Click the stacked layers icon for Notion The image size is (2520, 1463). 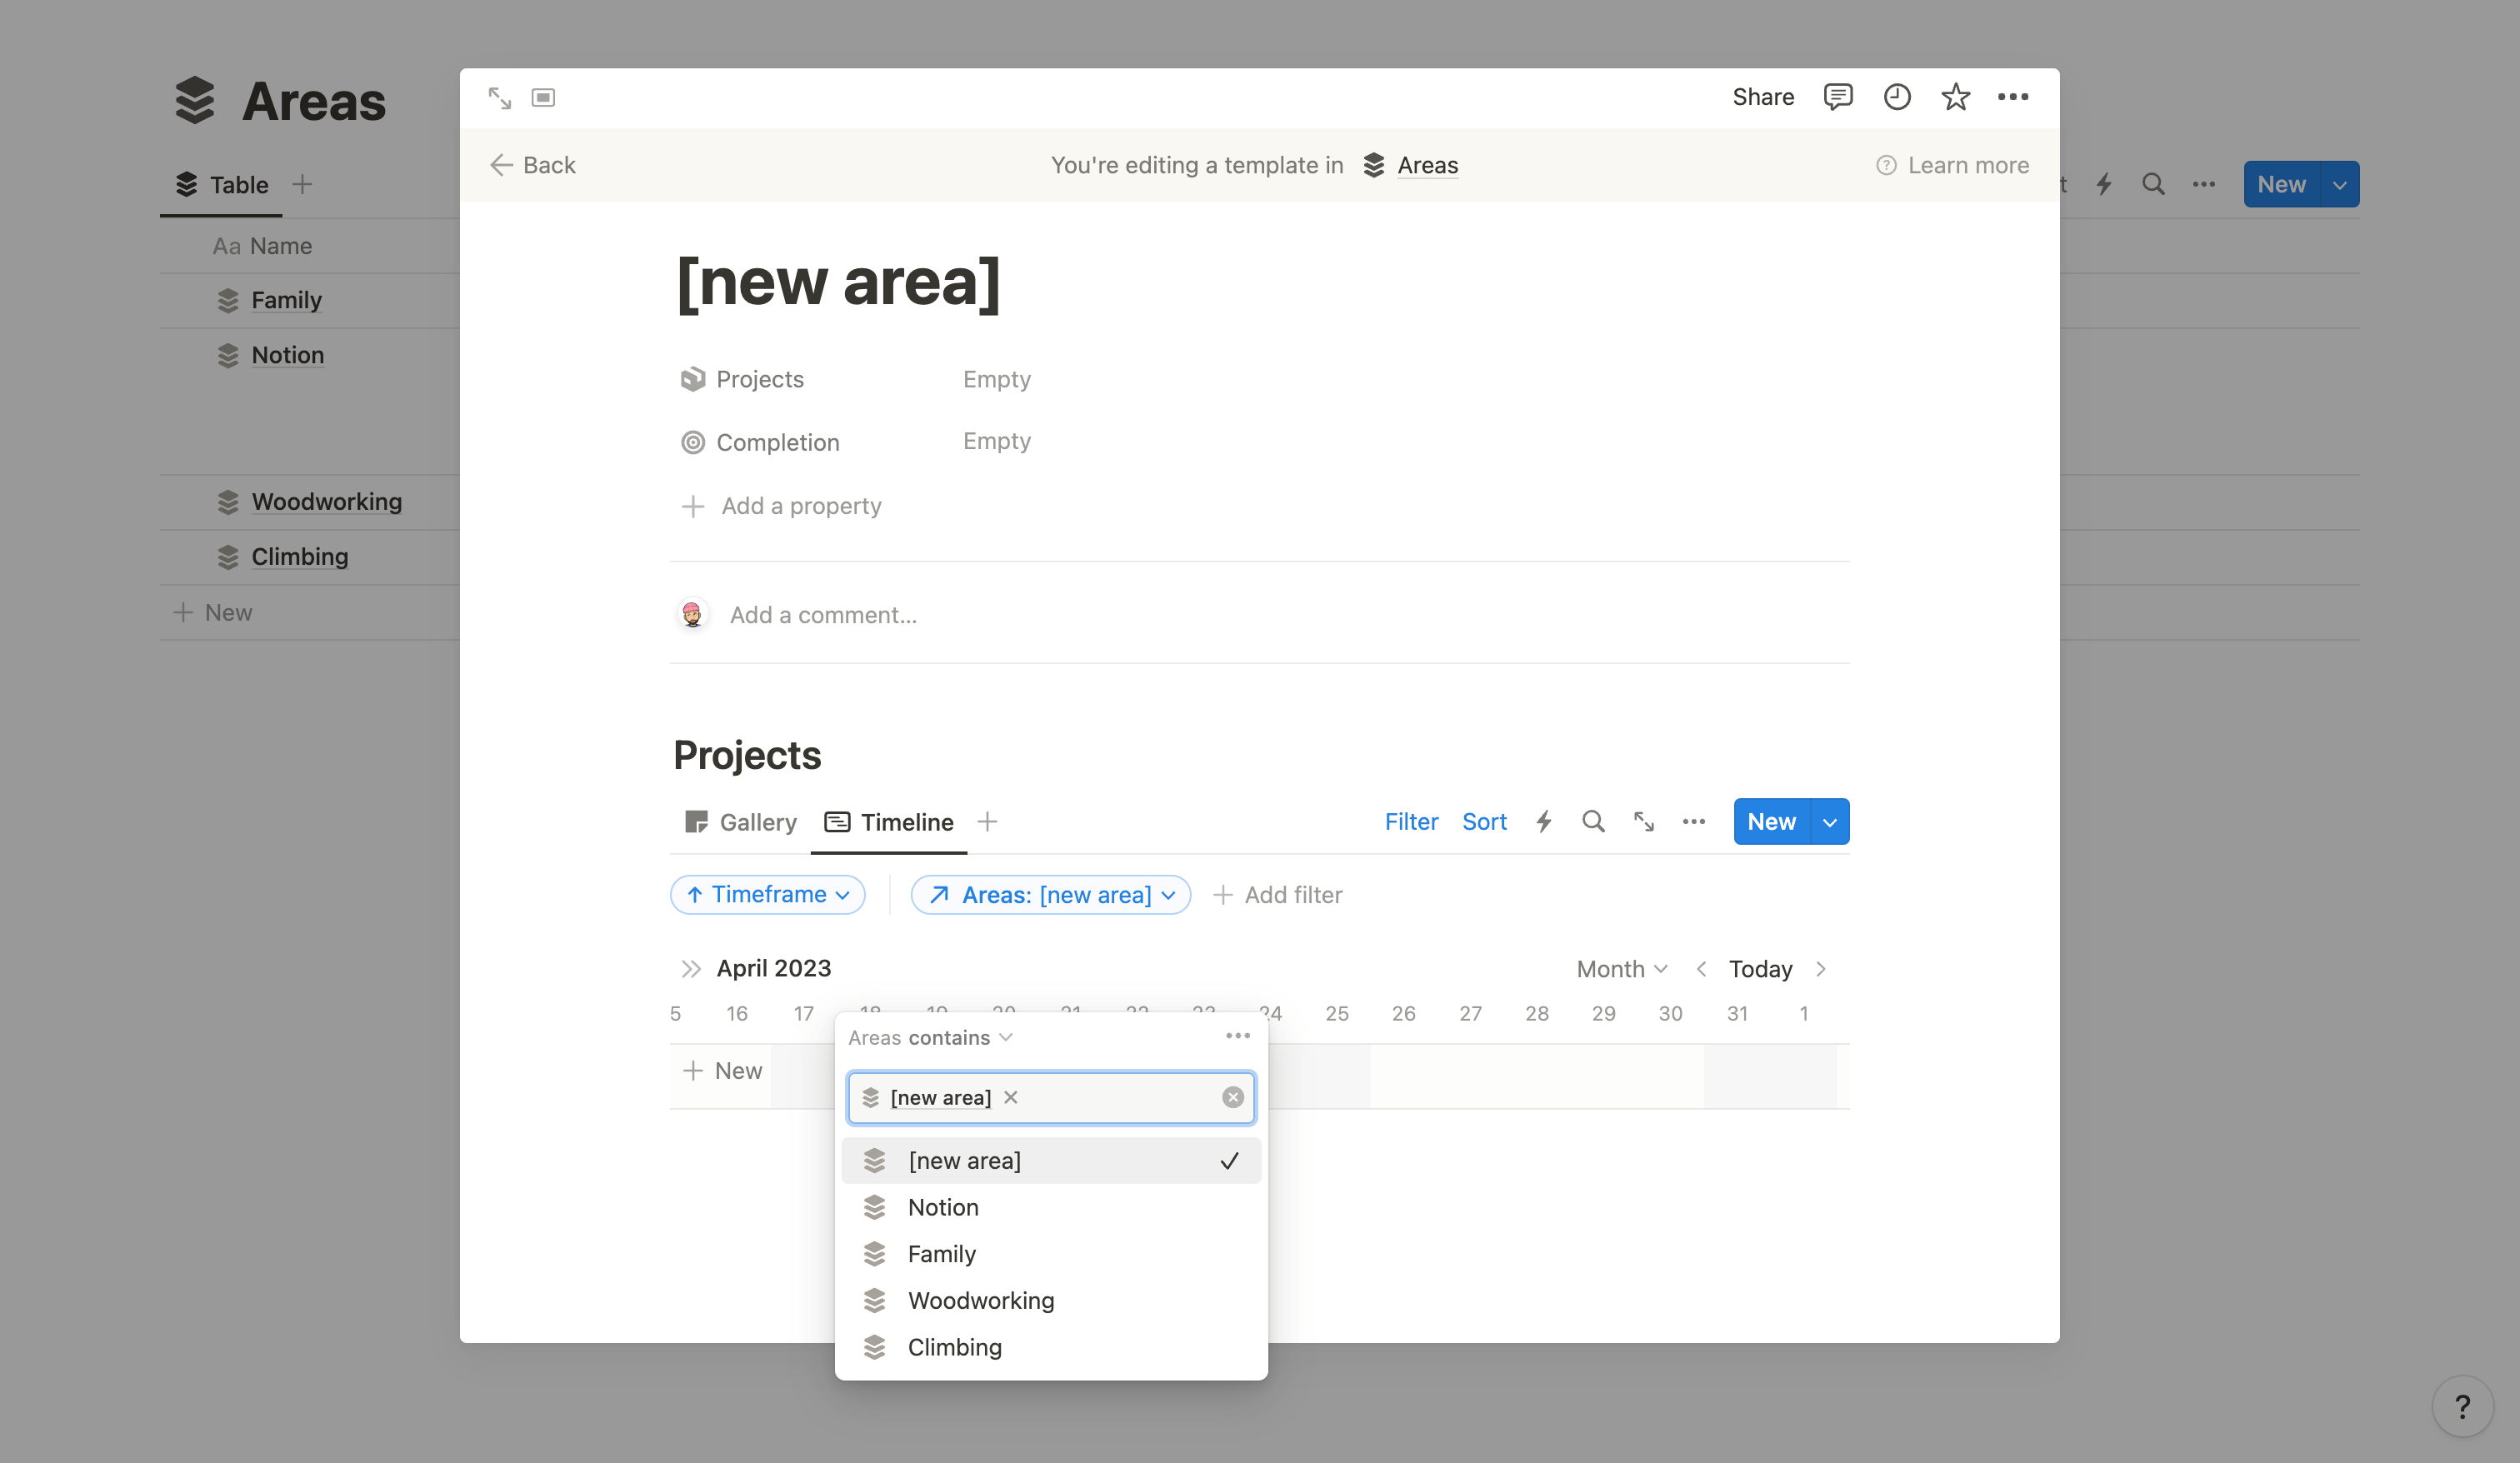pos(874,1206)
